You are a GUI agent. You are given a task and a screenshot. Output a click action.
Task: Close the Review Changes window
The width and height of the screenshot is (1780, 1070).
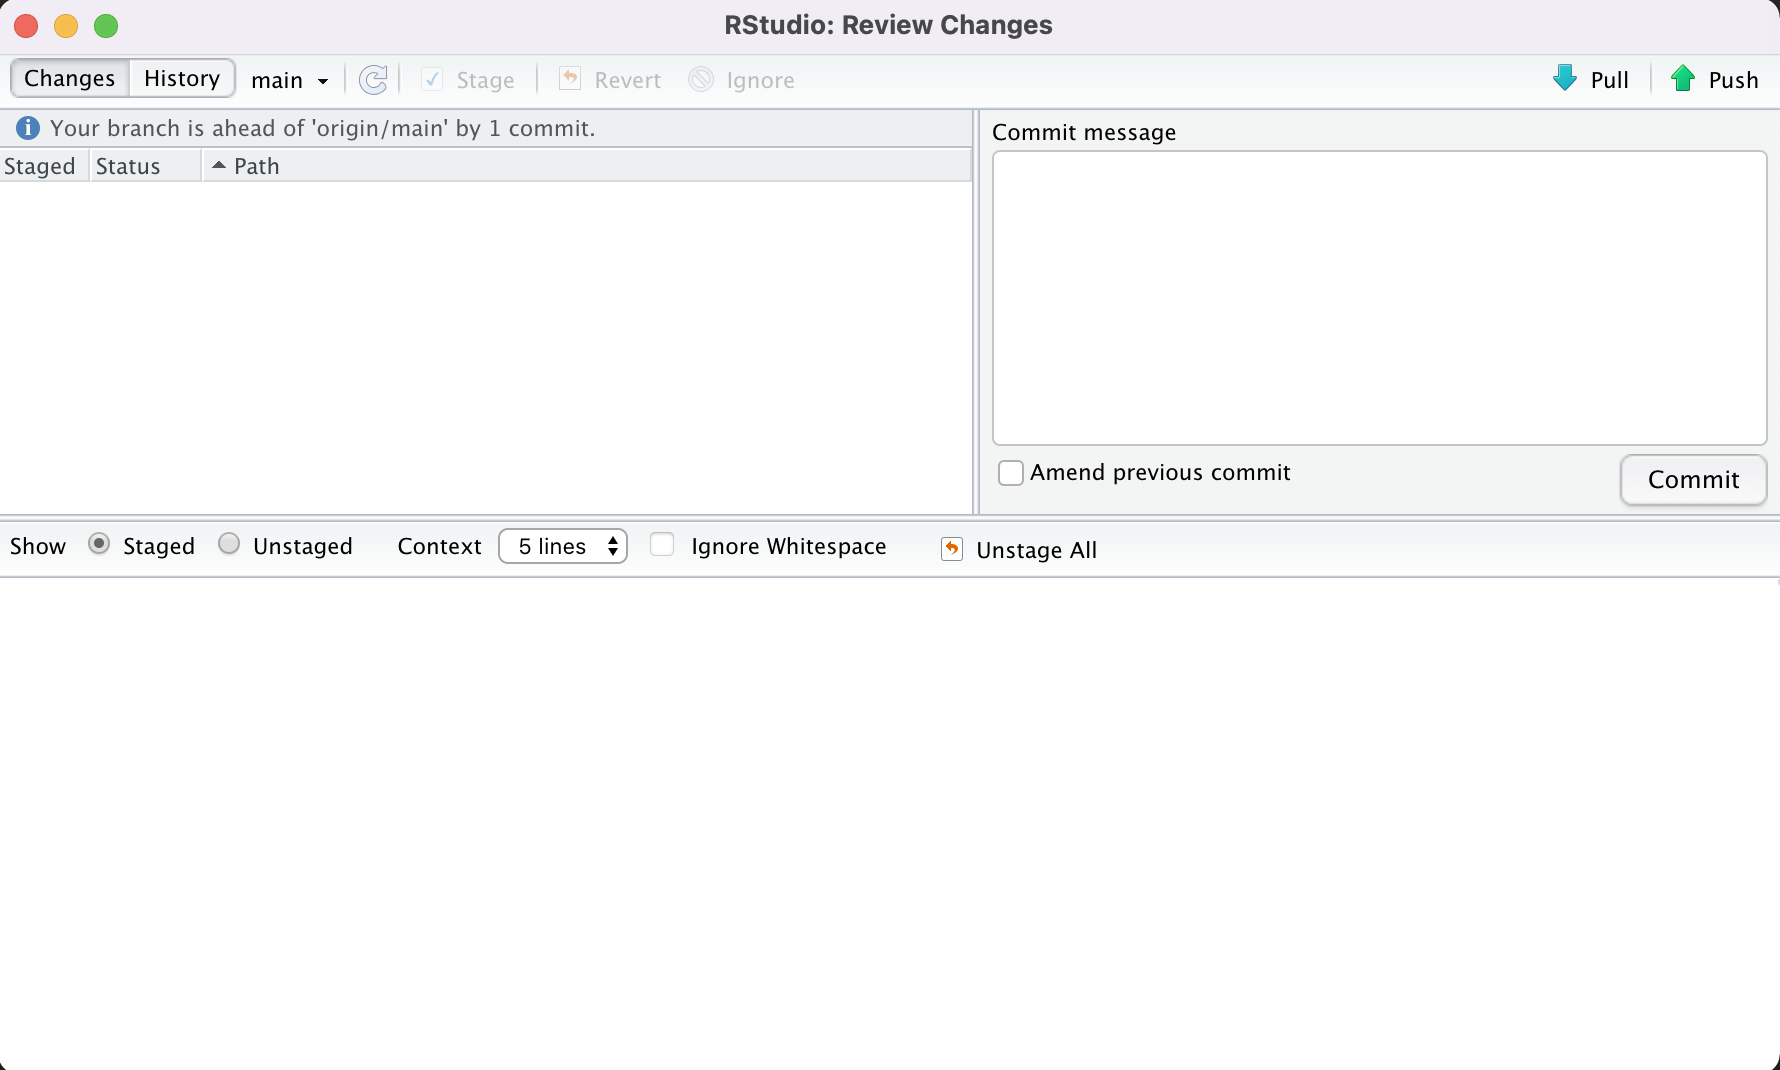[26, 26]
